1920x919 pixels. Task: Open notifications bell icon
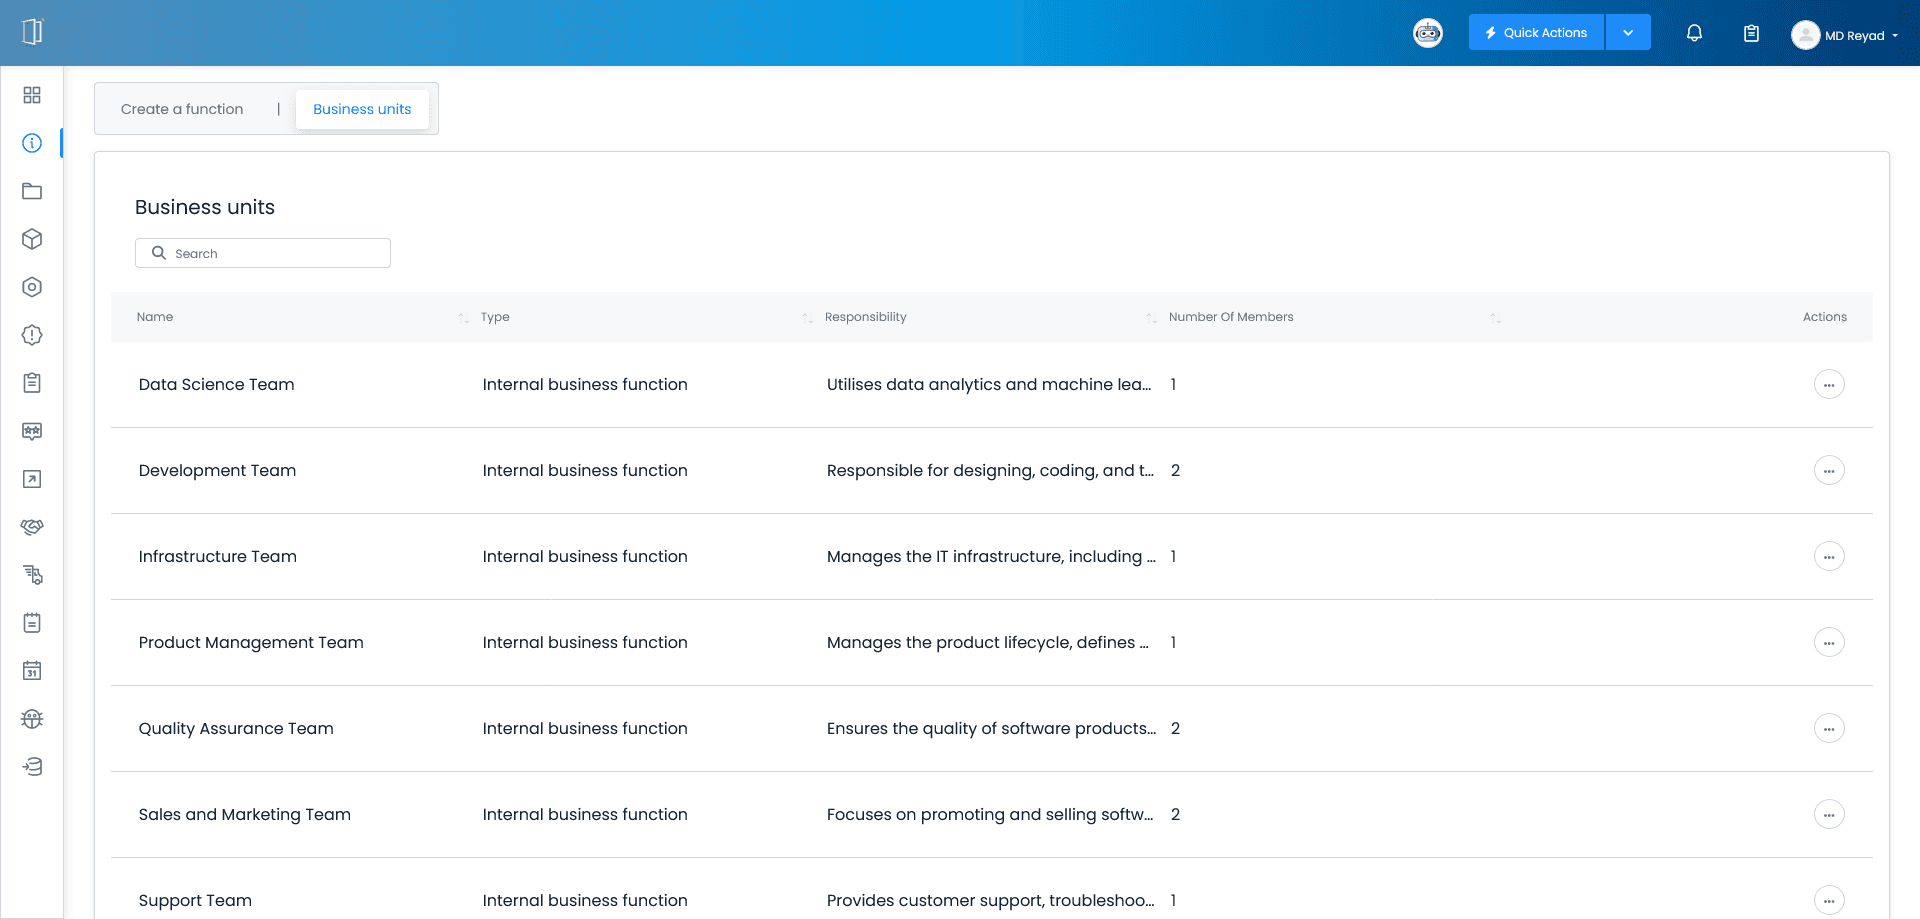pos(1694,33)
